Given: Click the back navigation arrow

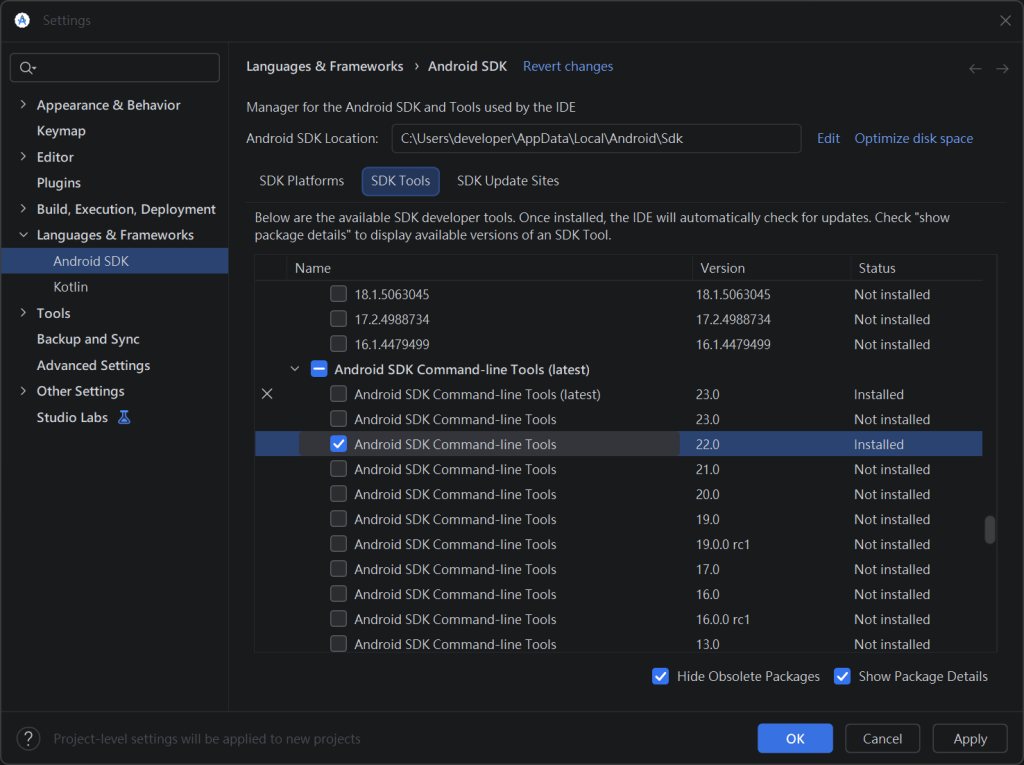Looking at the screenshot, I should click(x=975, y=69).
